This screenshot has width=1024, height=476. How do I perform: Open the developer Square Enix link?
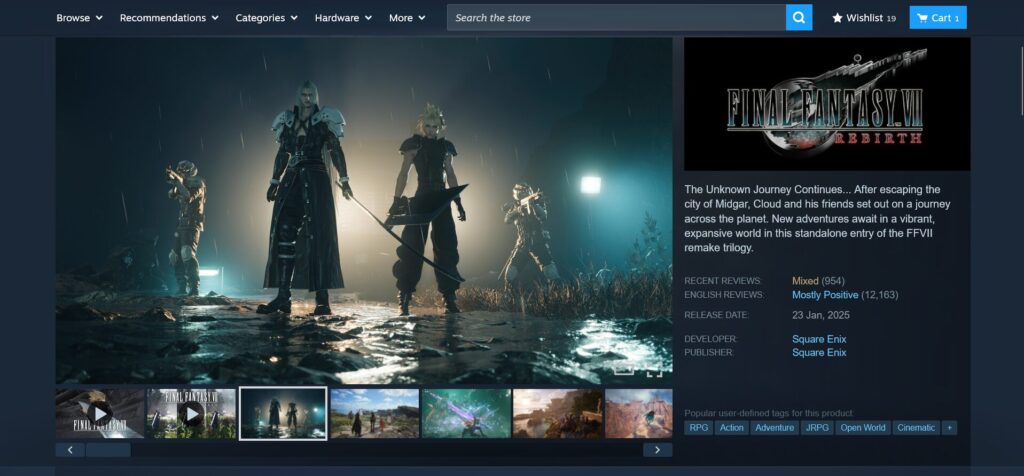[x=819, y=339]
